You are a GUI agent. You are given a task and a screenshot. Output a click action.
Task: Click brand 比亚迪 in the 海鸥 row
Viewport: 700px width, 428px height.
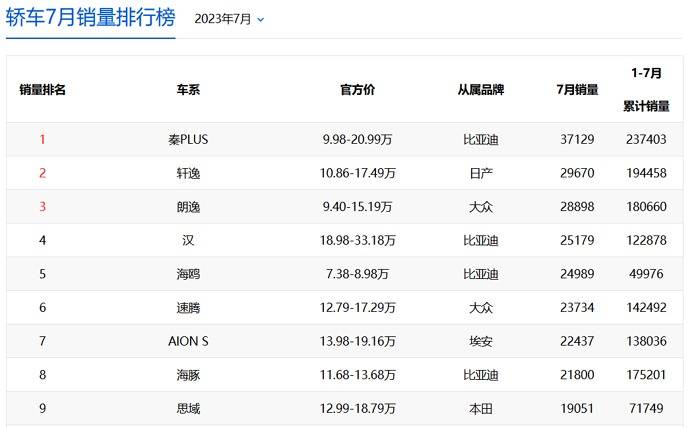click(481, 274)
